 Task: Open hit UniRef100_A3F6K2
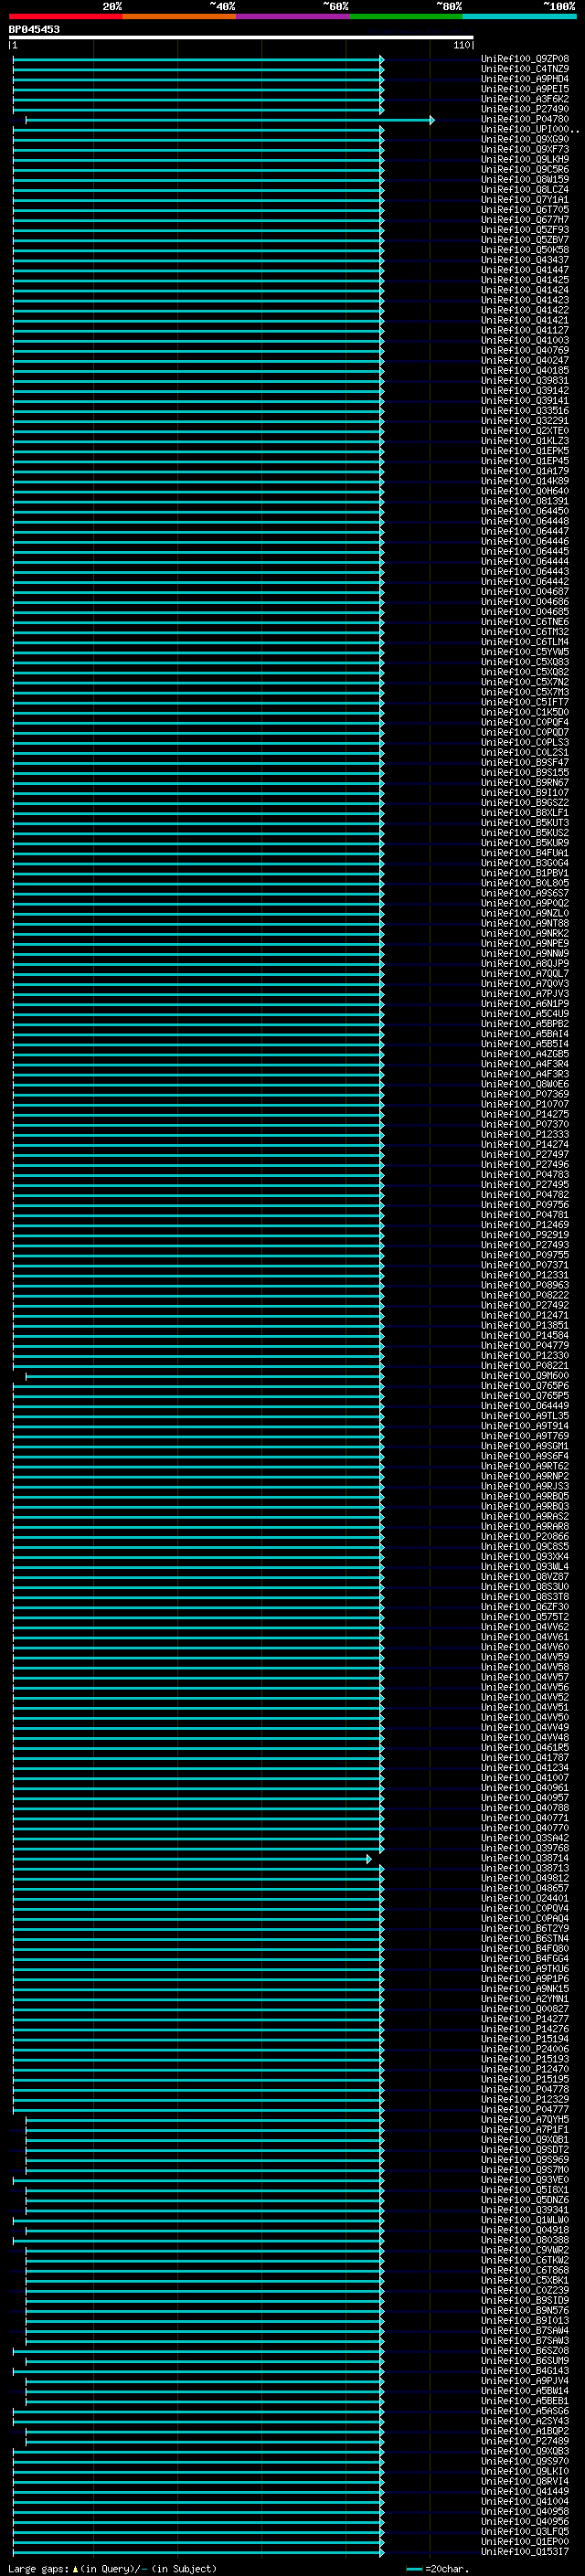[525, 99]
